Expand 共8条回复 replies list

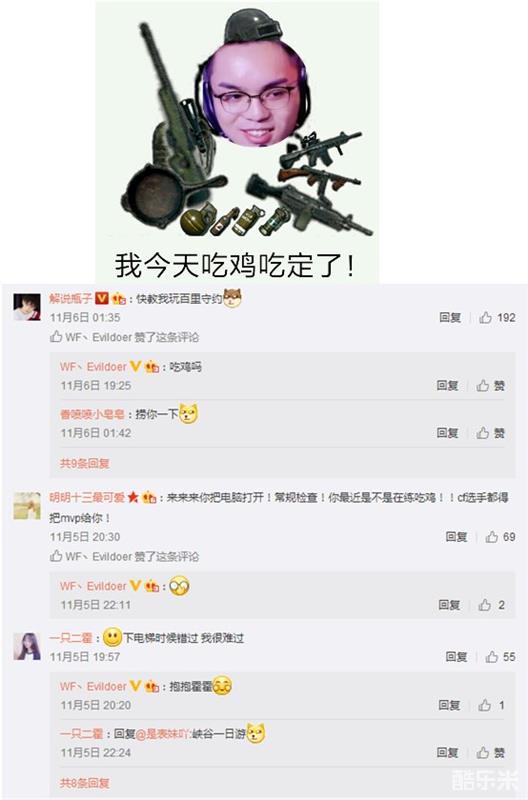85,783
